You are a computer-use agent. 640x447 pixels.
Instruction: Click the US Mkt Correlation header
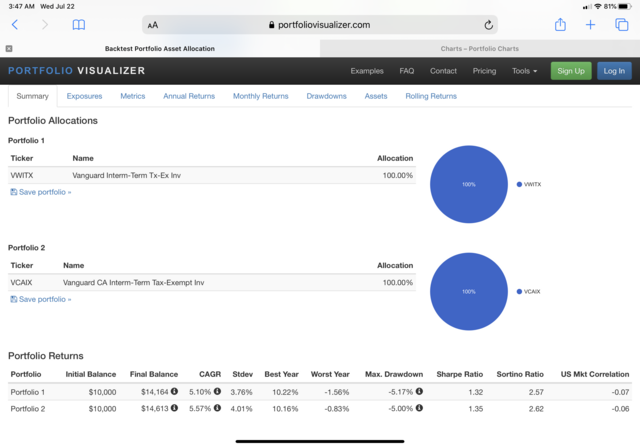click(595, 374)
